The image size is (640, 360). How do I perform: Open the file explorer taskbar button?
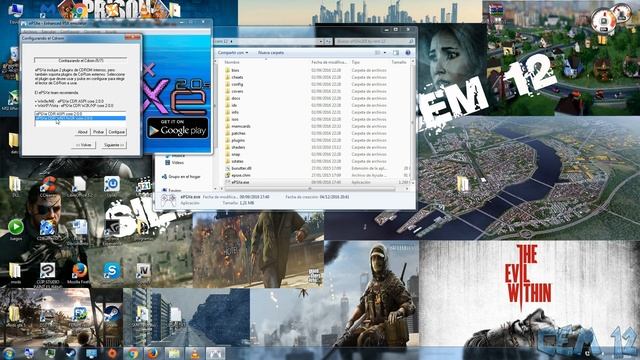pos(174,353)
